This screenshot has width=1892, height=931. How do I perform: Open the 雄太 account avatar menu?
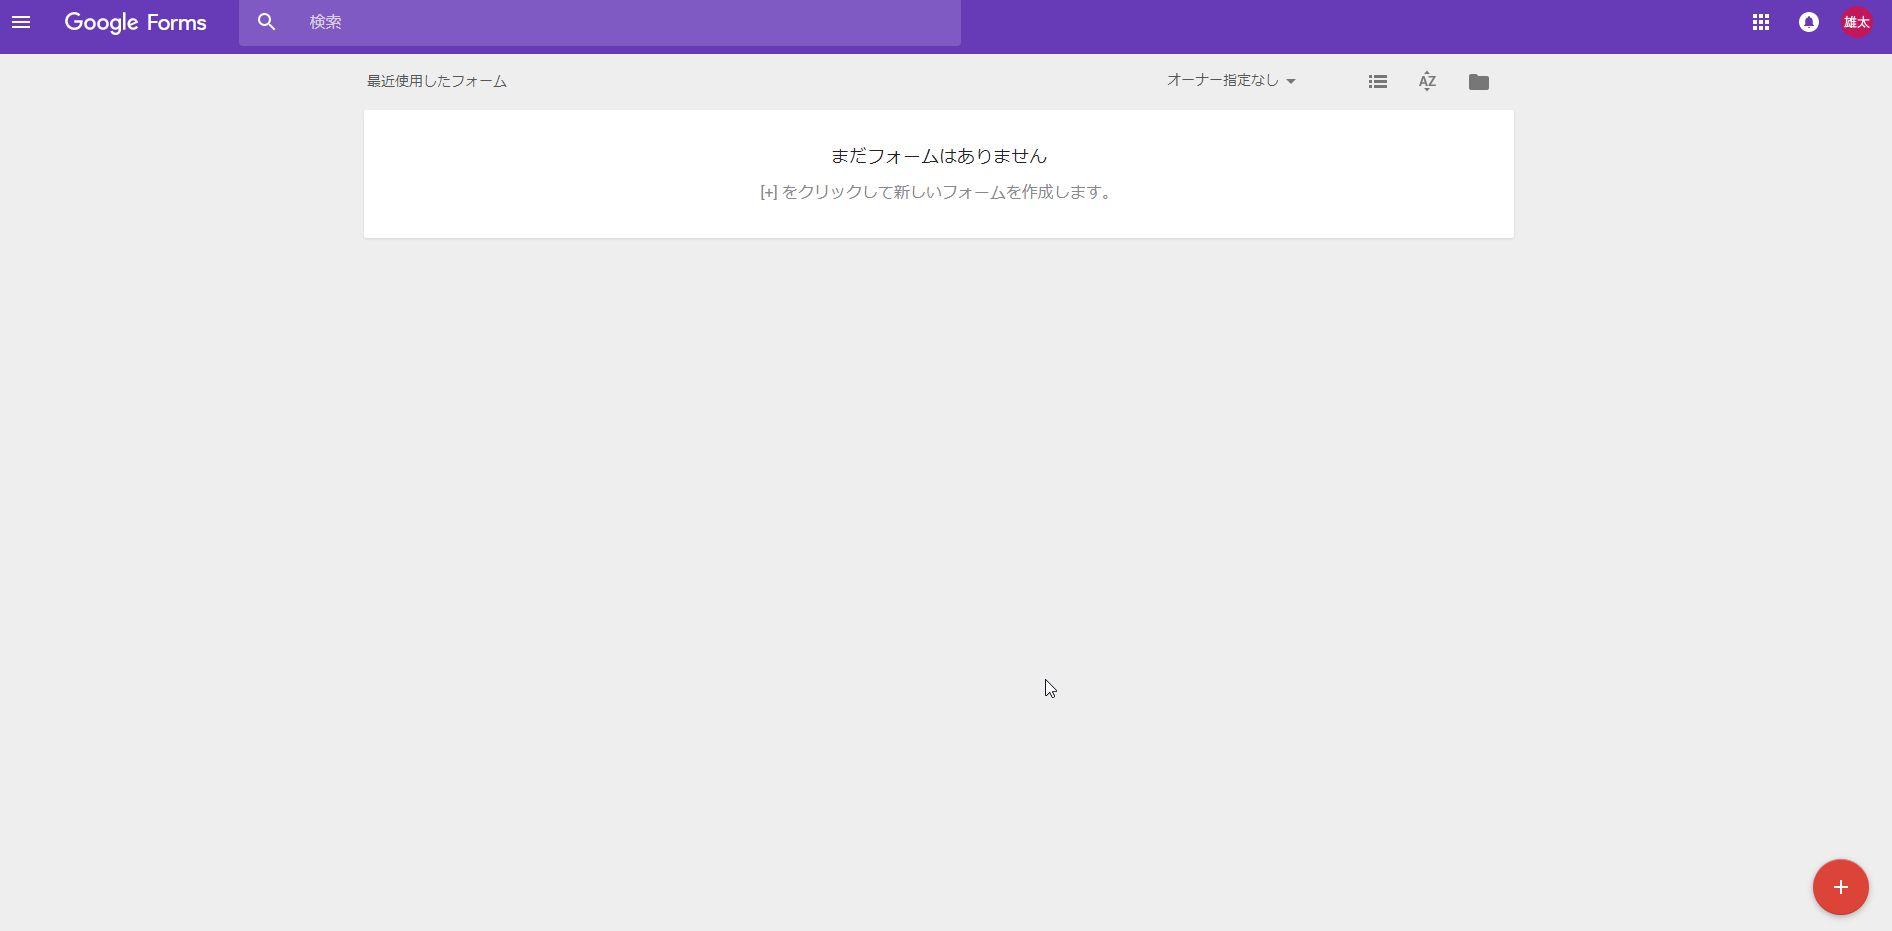click(1857, 22)
